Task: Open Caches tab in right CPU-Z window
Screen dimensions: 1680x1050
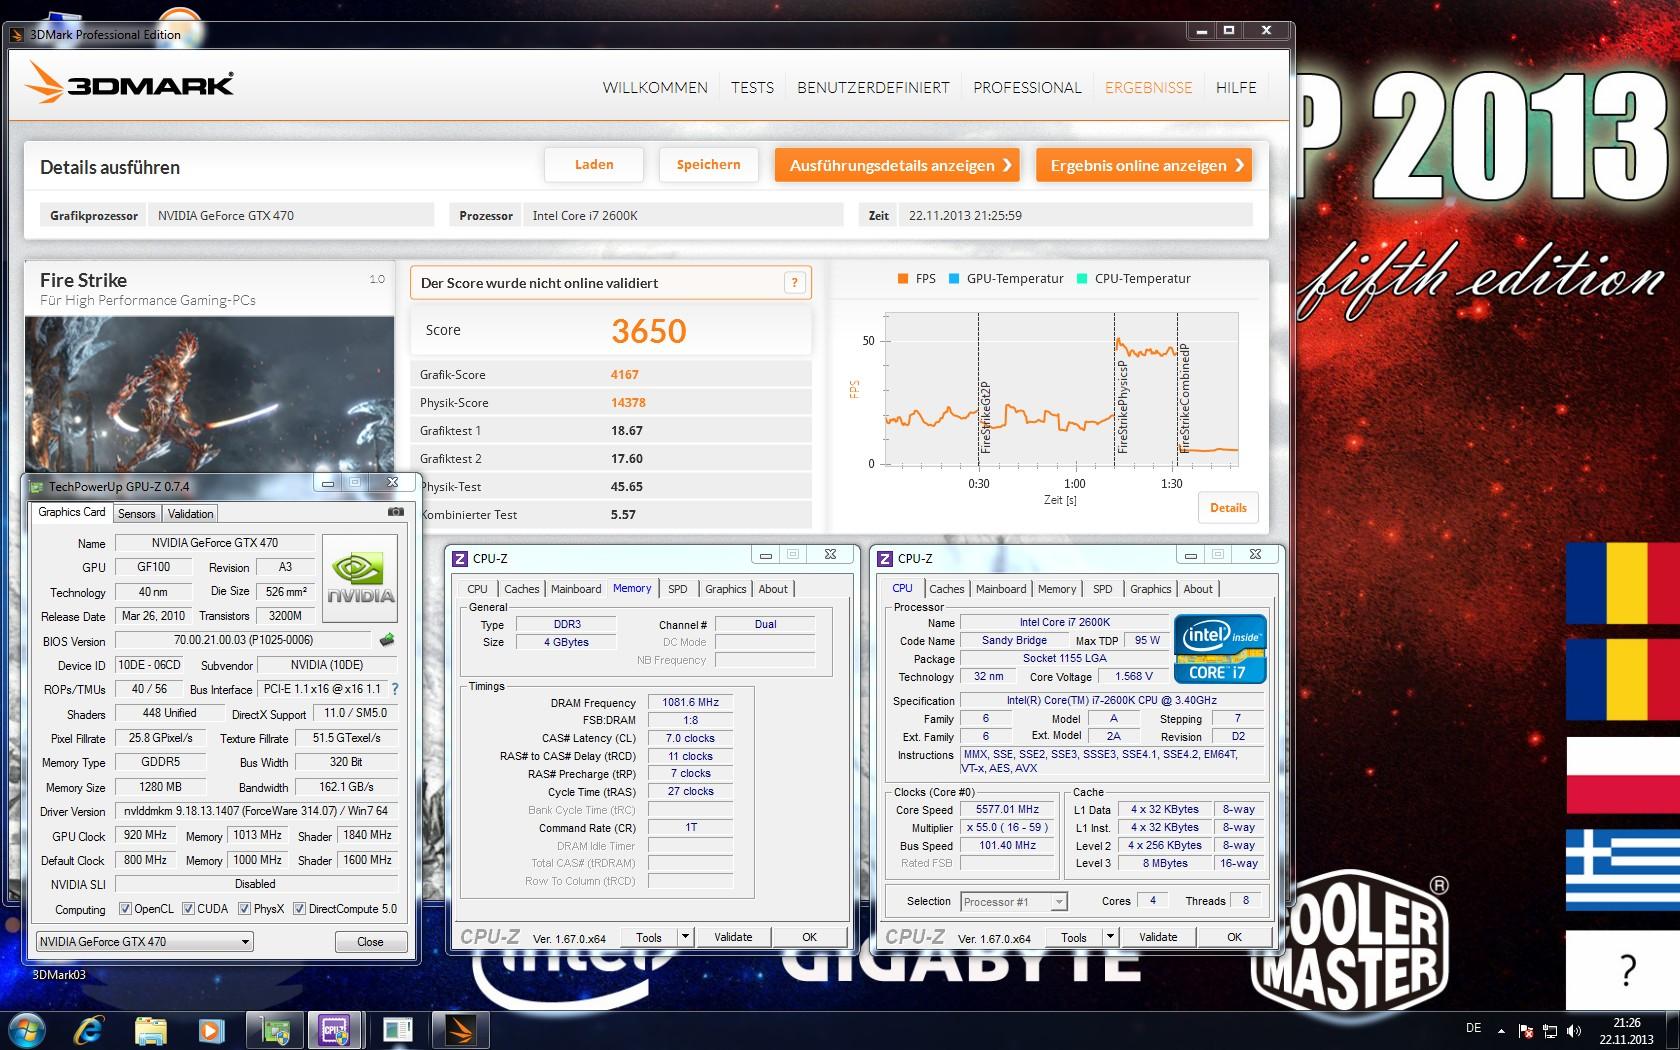Action: [947, 589]
